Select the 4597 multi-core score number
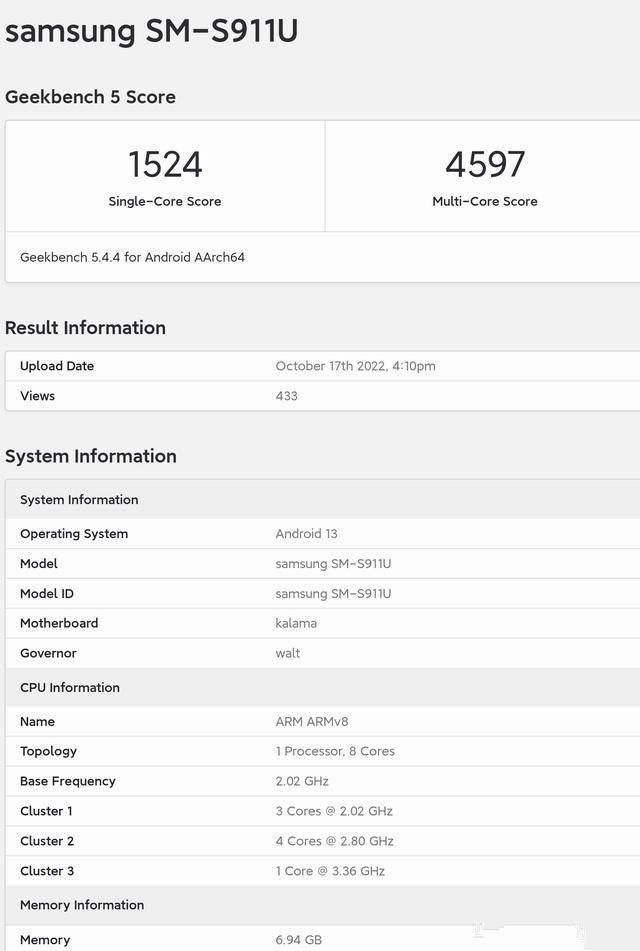Viewport: 640px width, 951px height. tap(484, 164)
